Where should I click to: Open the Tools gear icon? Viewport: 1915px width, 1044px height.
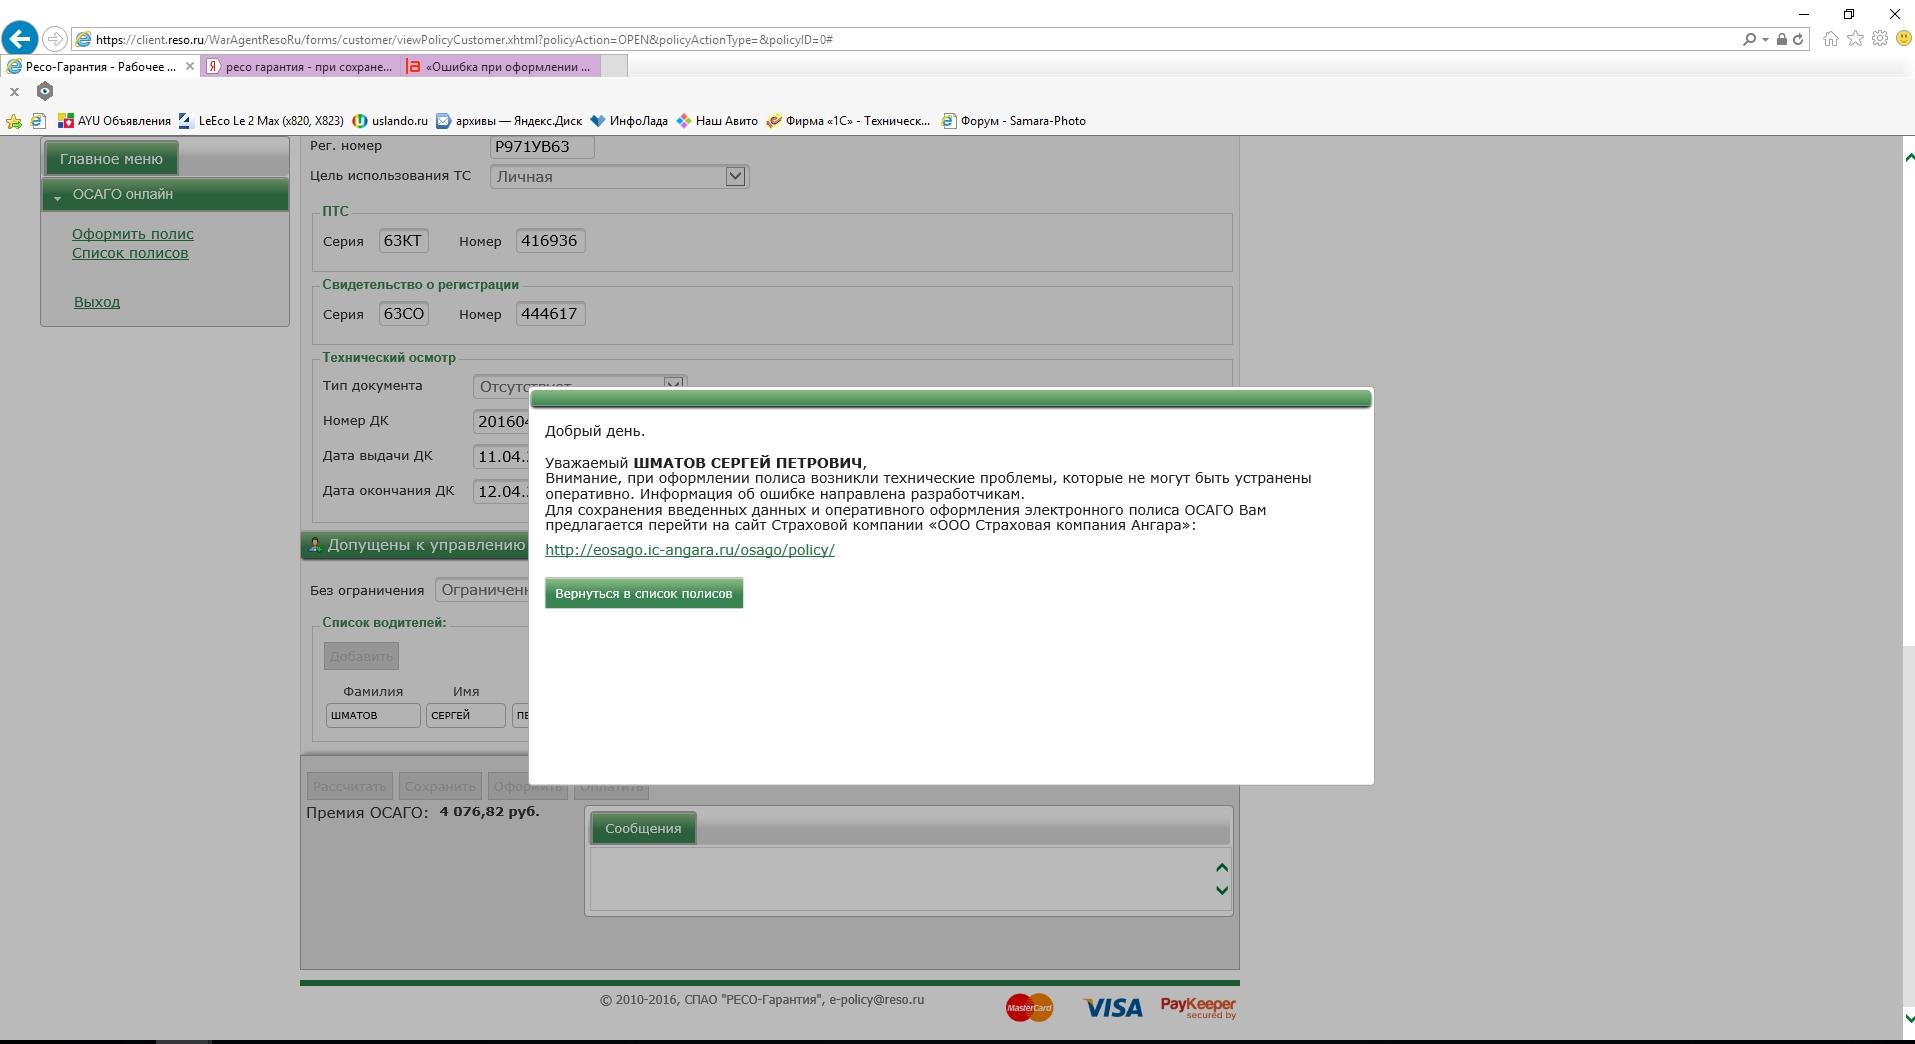[x=1879, y=39]
